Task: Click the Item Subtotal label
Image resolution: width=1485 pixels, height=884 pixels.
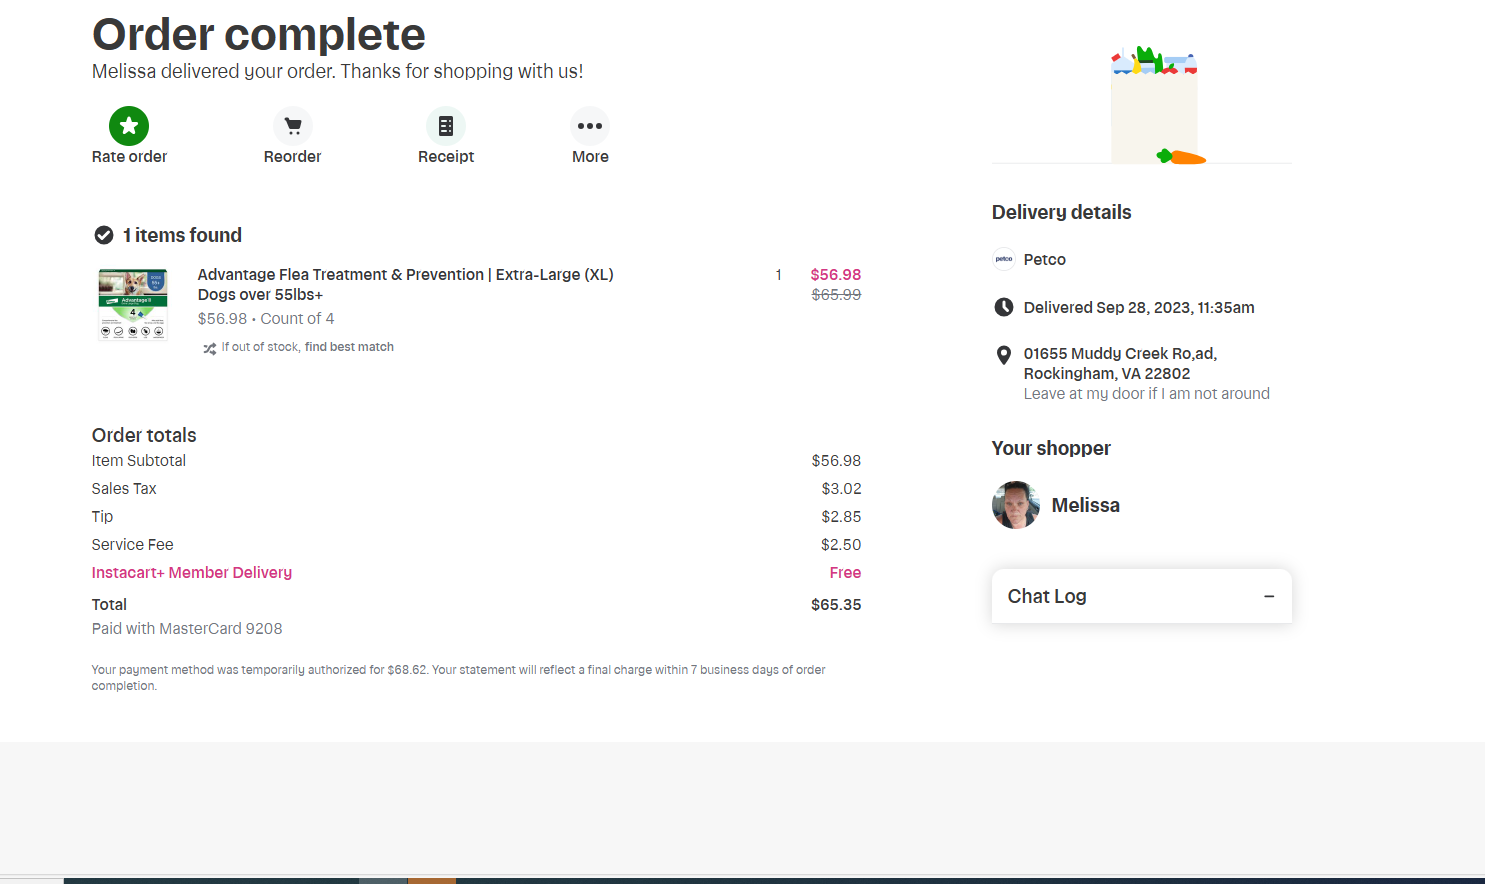Action: (139, 460)
